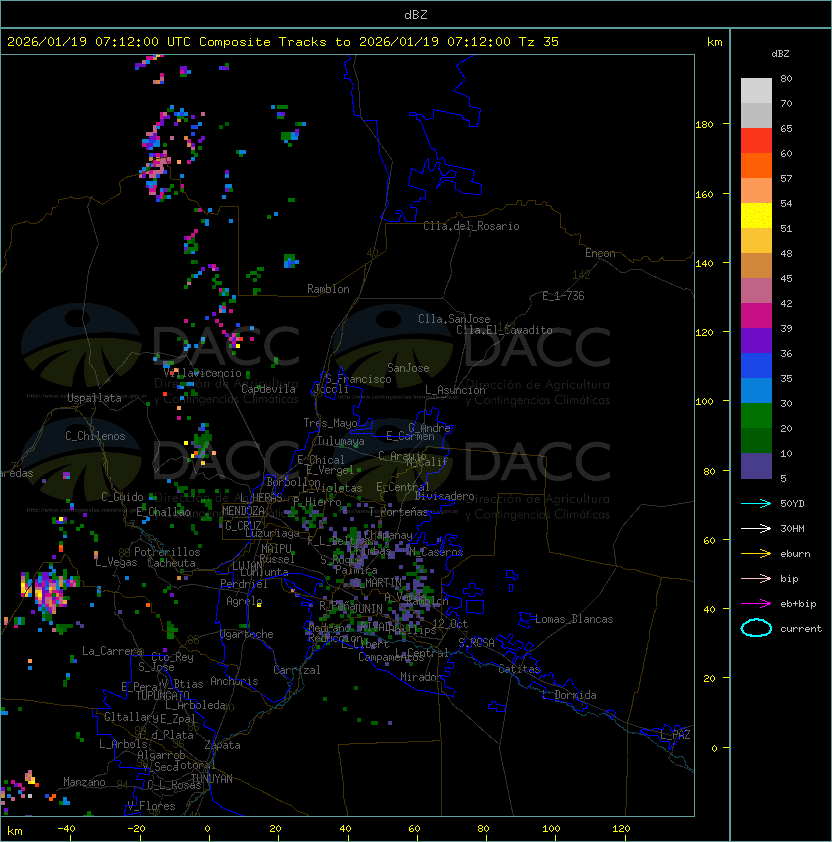Click the LUJAN city label
The height and width of the screenshot is (842, 832).
(x=248, y=566)
